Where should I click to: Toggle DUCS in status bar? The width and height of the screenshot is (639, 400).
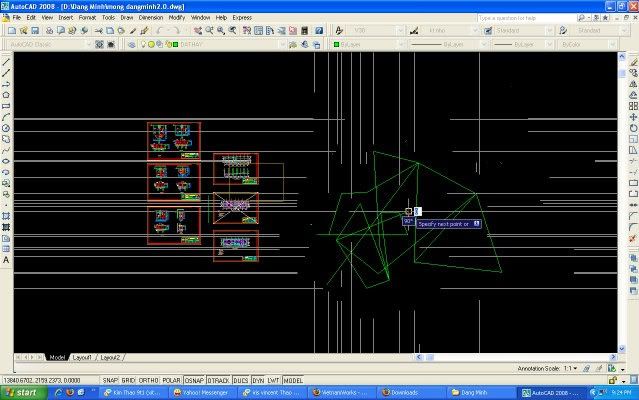click(x=240, y=380)
